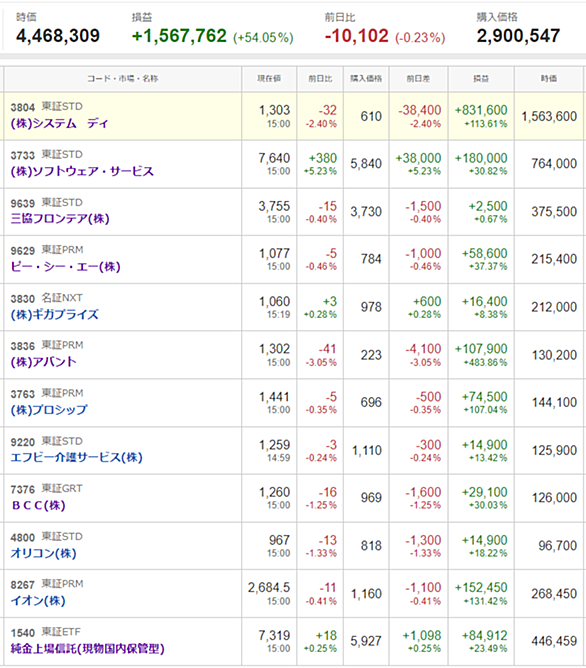Open the 純金上場信託(現物国内保管型) link
The width and height of the screenshot is (586, 668).
pyautogui.click(x=87, y=648)
